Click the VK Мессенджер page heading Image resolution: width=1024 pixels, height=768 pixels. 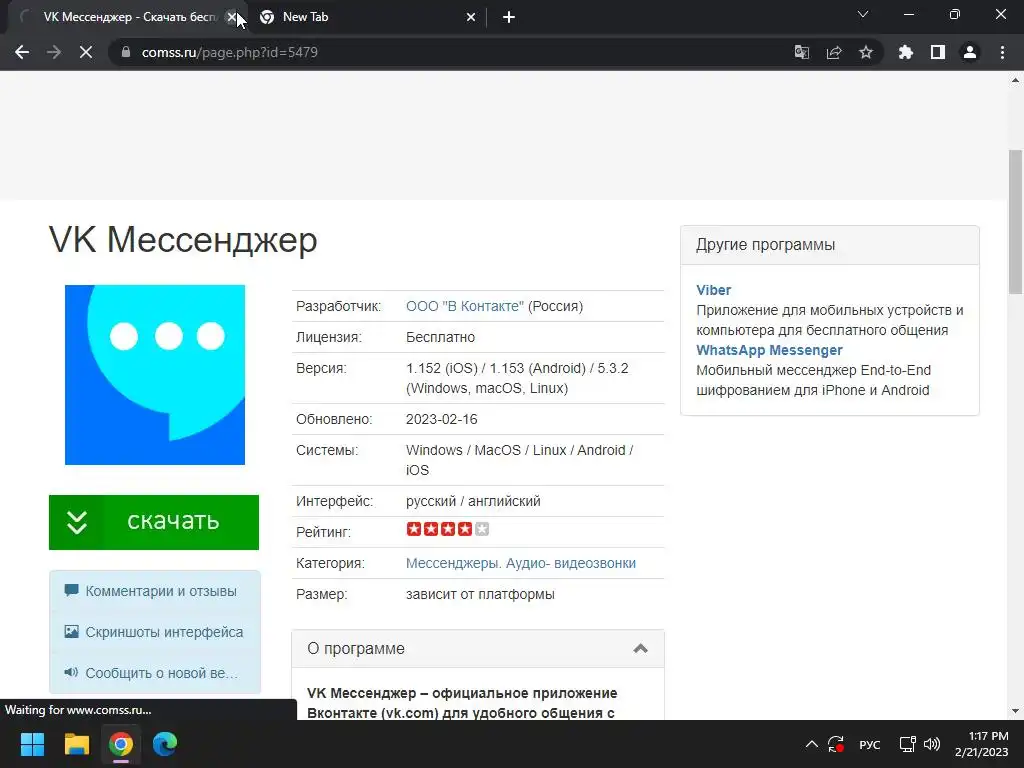tap(183, 240)
